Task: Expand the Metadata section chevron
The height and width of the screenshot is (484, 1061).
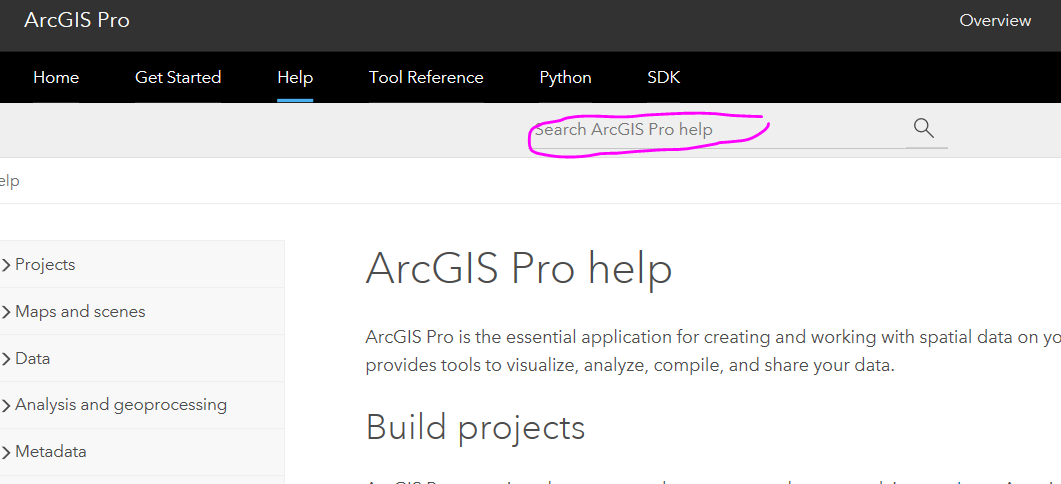Action: 6,452
